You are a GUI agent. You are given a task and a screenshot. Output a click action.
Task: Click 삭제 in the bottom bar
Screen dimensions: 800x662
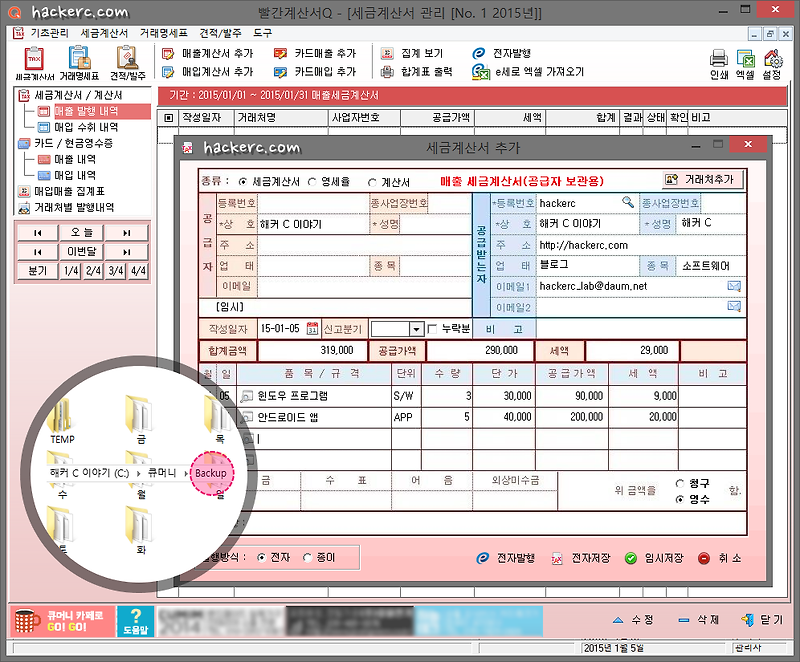tap(698, 620)
